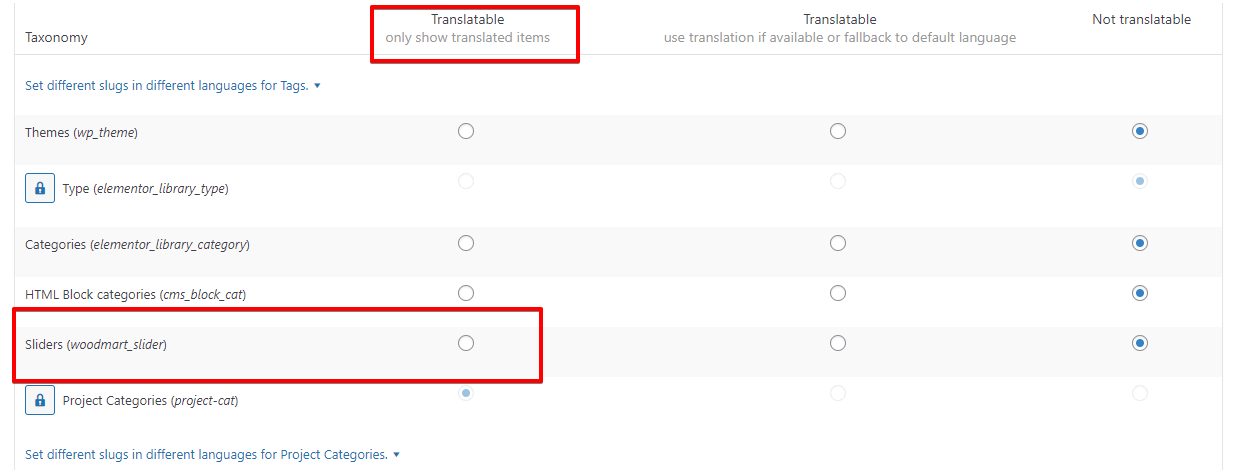Viewport: 1241px width, 470px height.
Task: Click the Not translatable column header
Action: (1141, 19)
